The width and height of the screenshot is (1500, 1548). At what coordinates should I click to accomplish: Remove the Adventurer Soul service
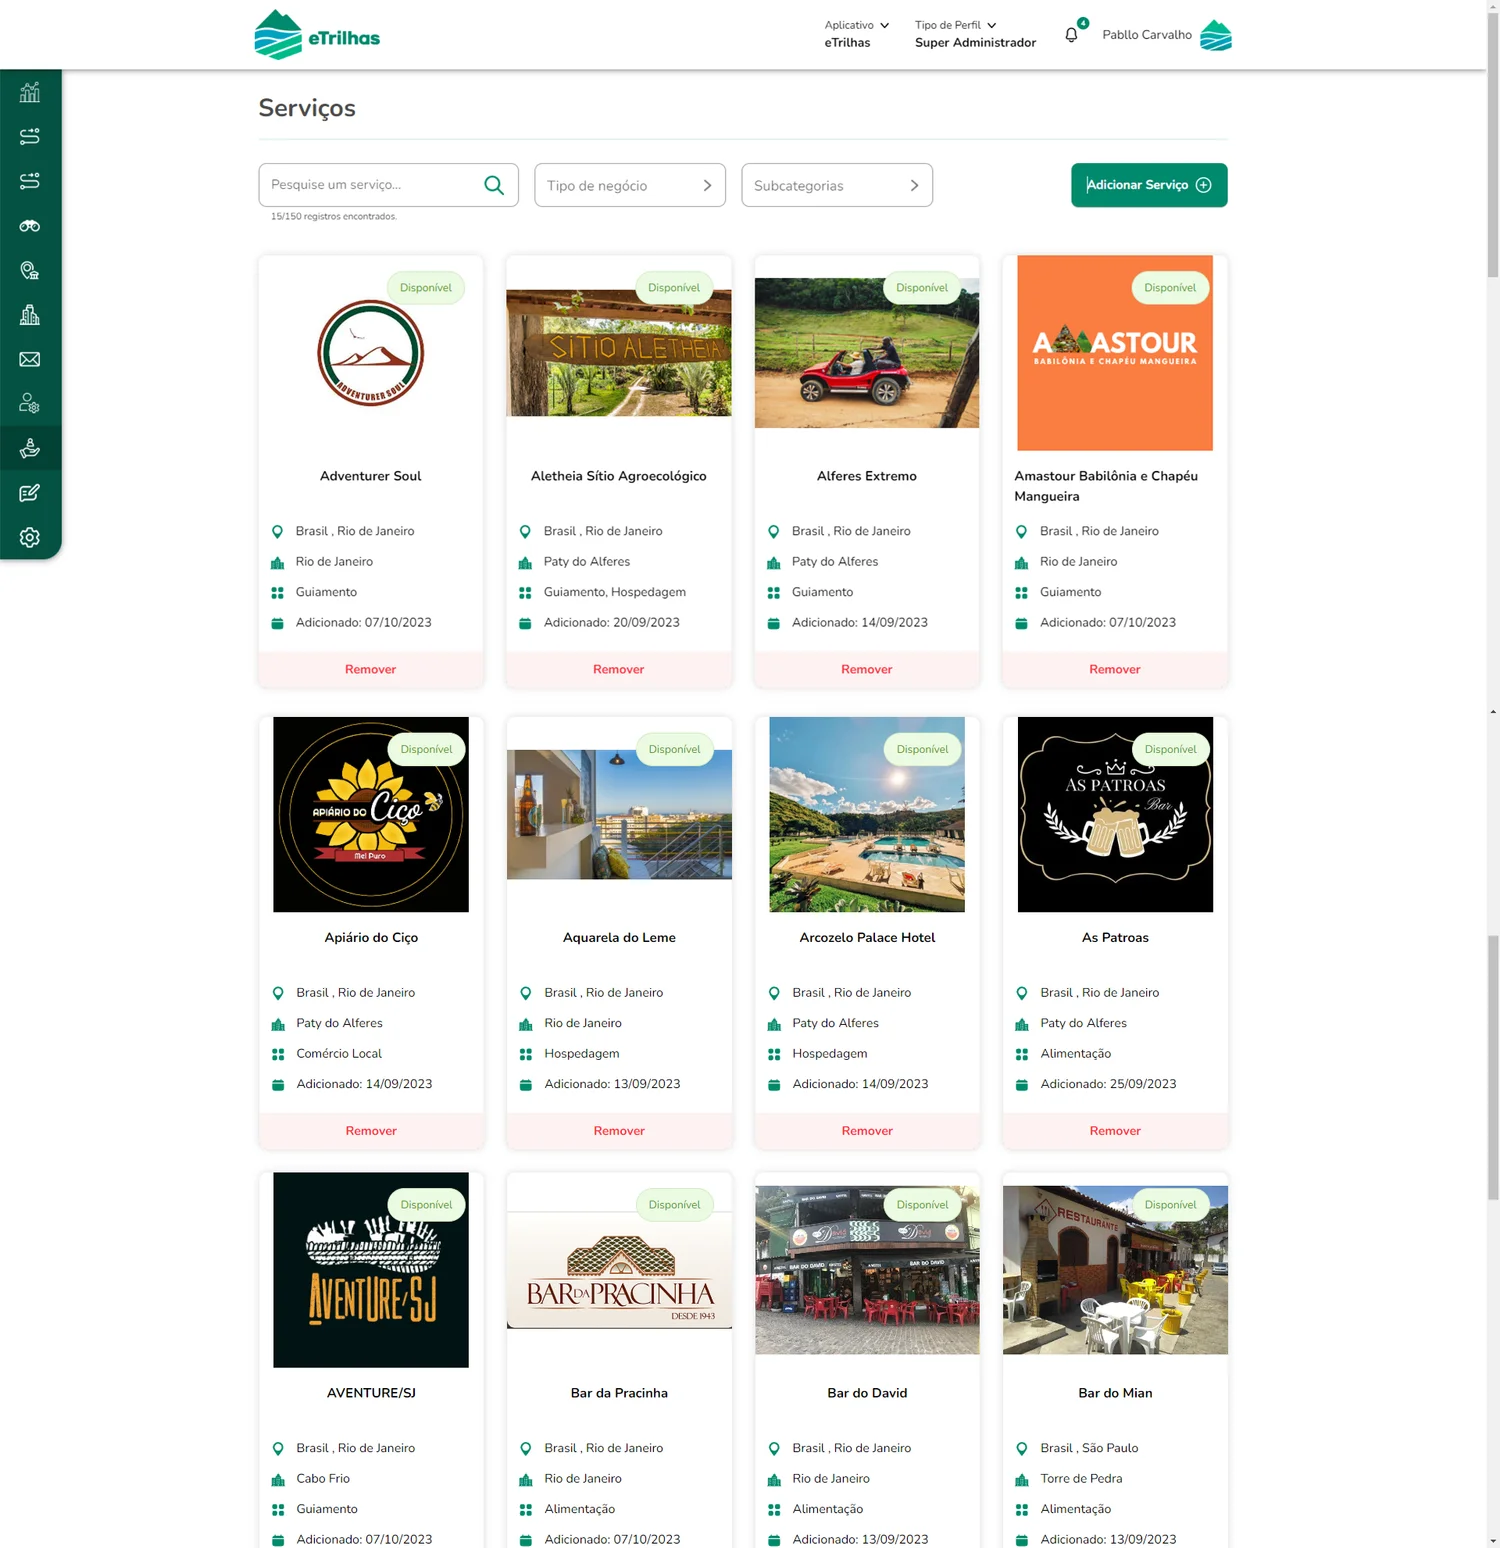371,669
